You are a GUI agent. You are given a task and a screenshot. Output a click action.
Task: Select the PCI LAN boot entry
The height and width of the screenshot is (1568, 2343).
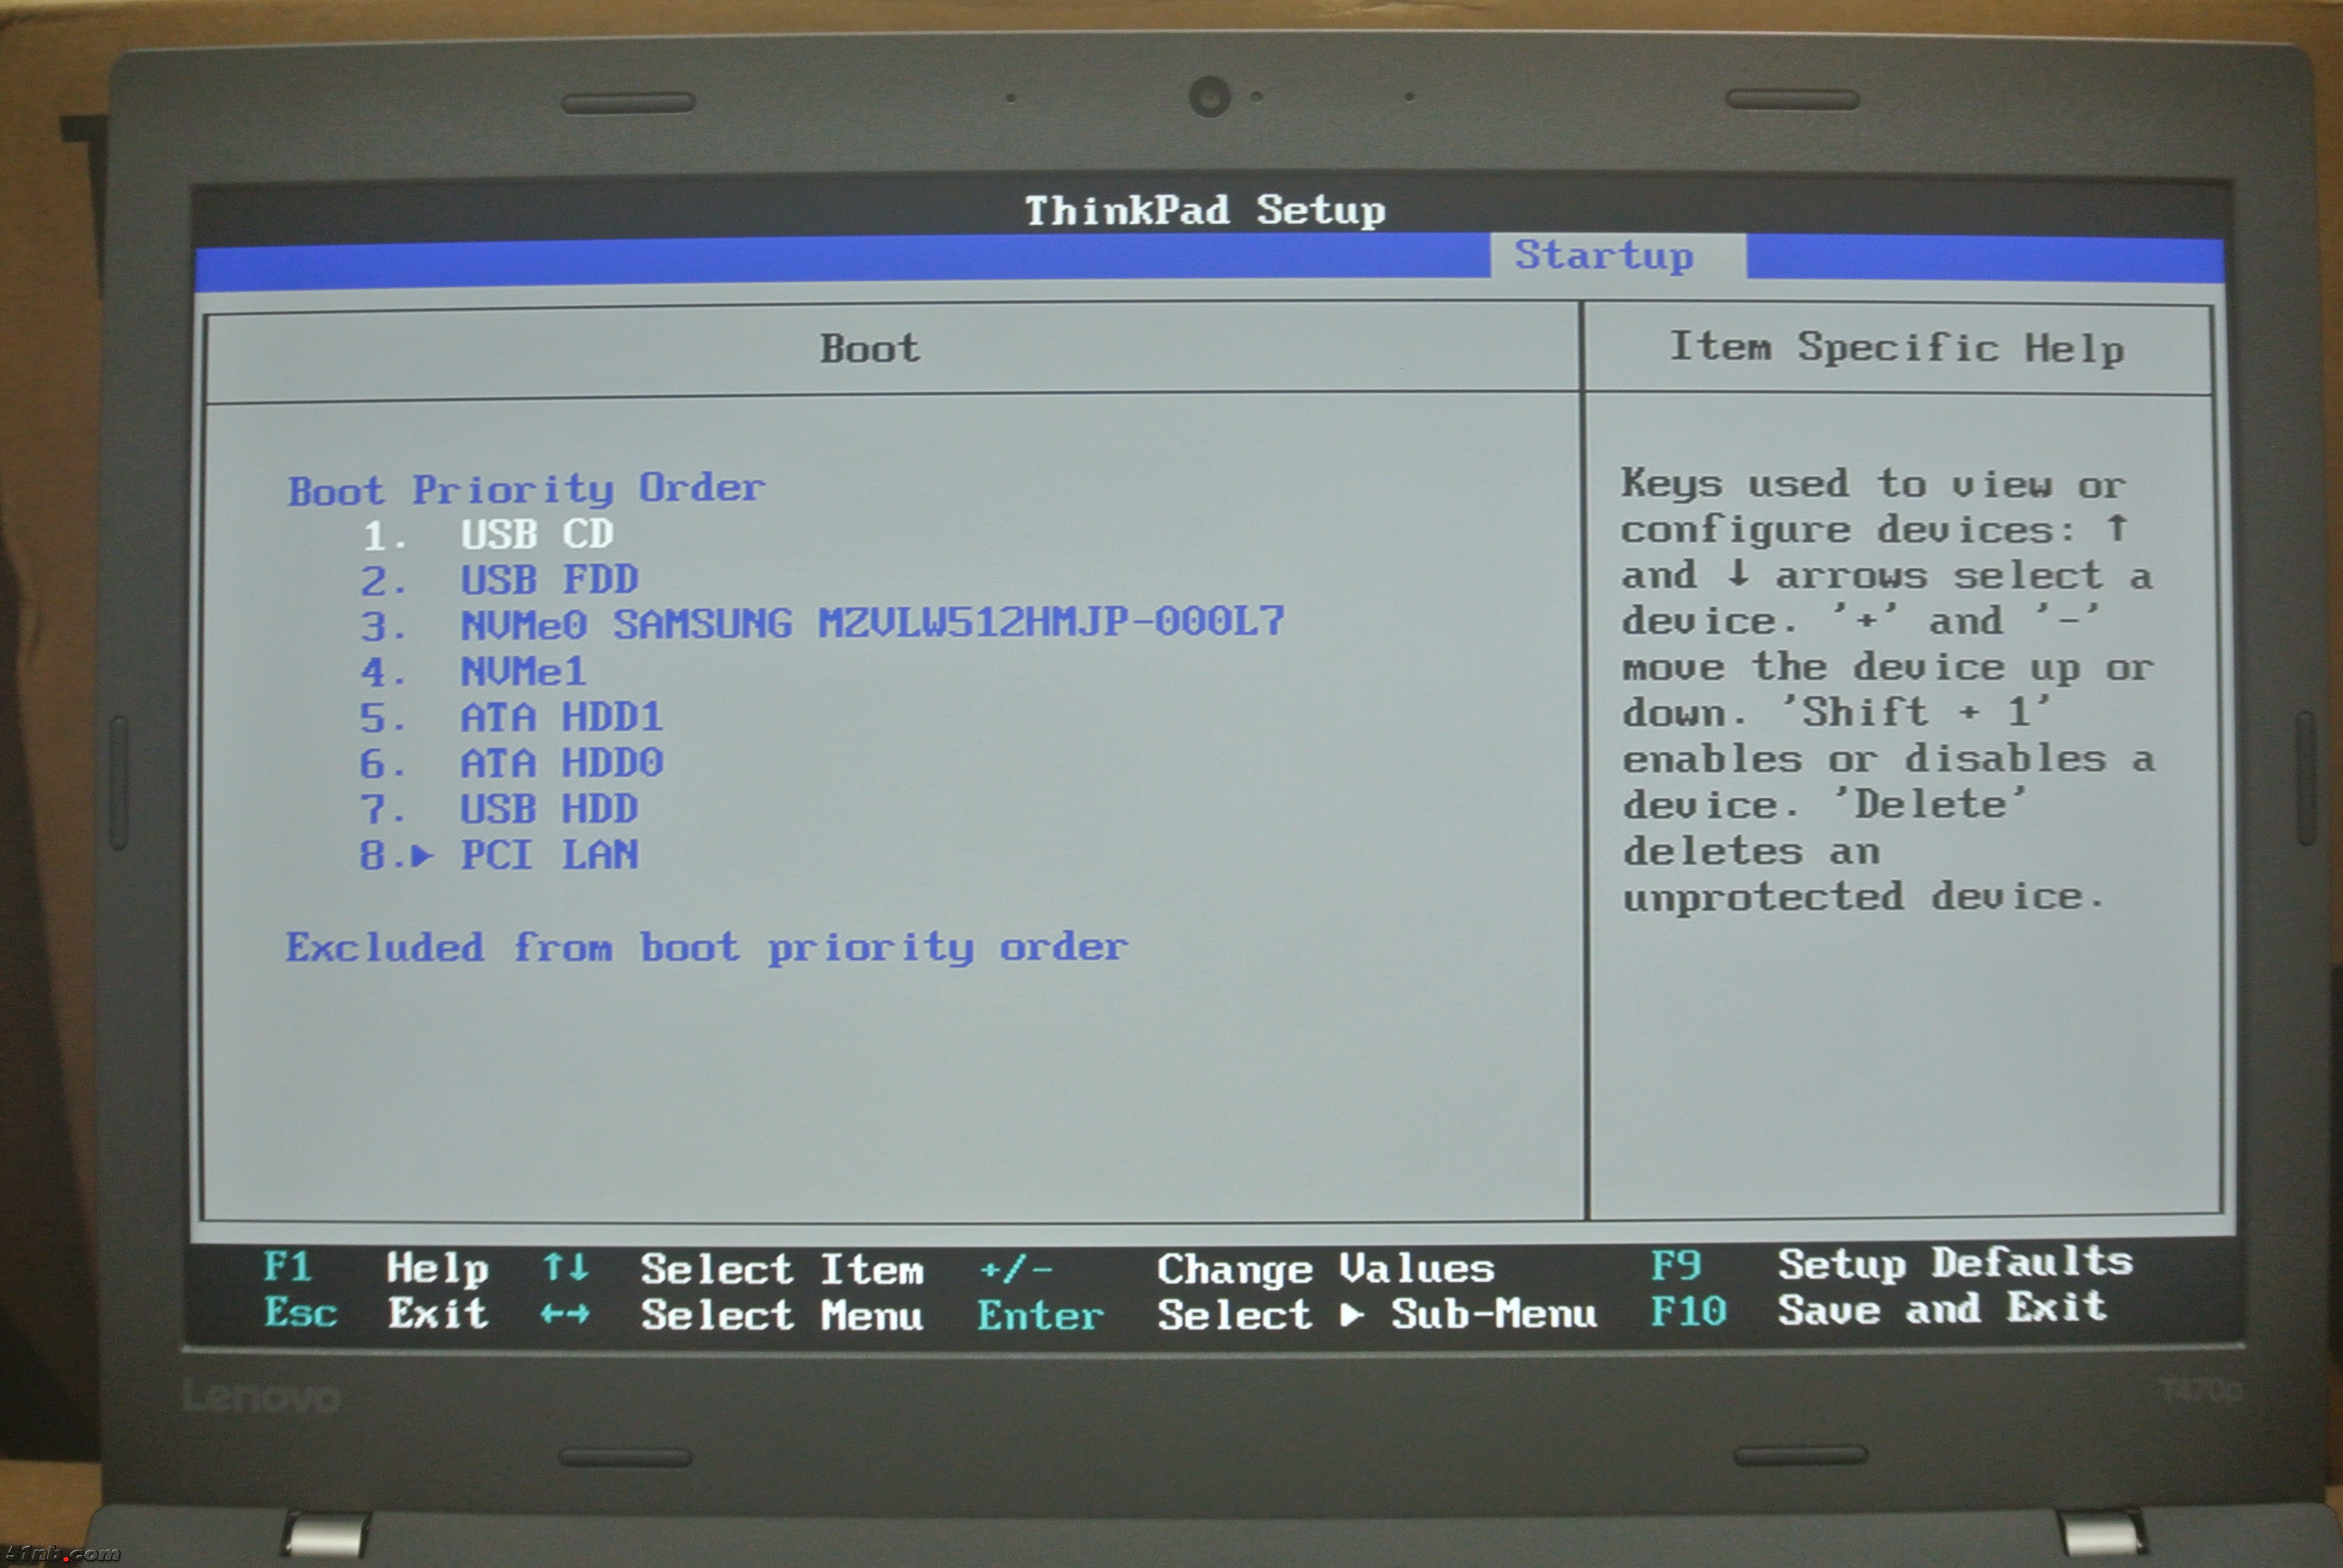[x=549, y=855]
